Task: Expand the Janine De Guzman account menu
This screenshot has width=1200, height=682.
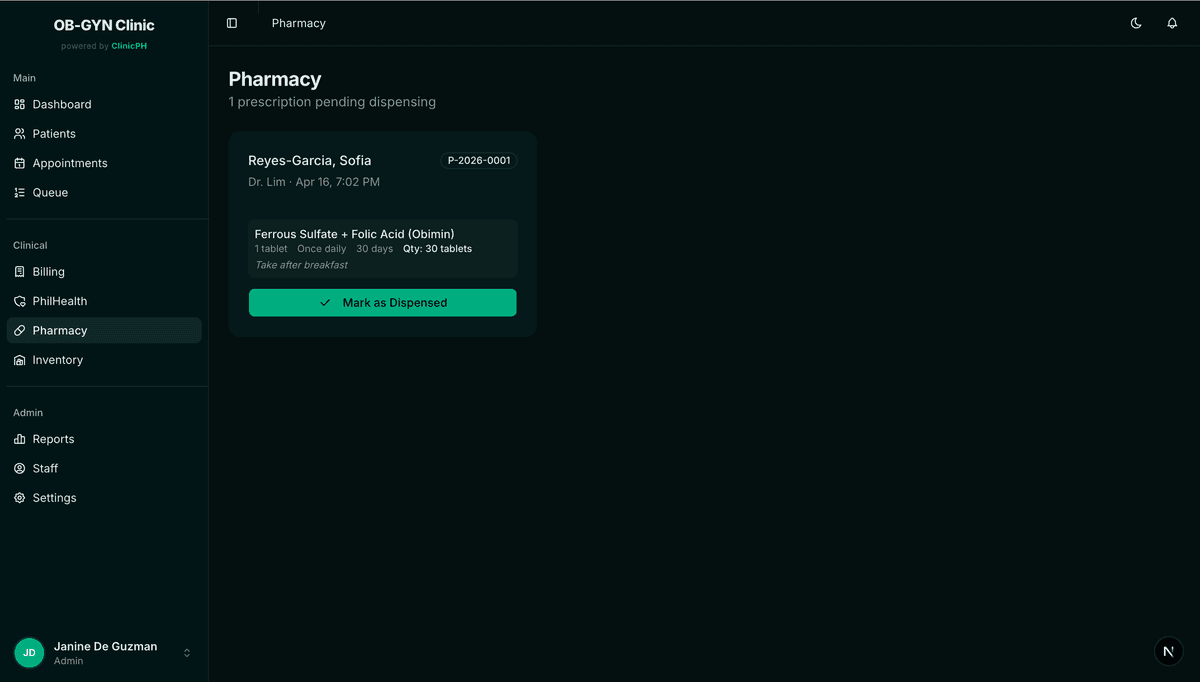Action: coord(186,653)
